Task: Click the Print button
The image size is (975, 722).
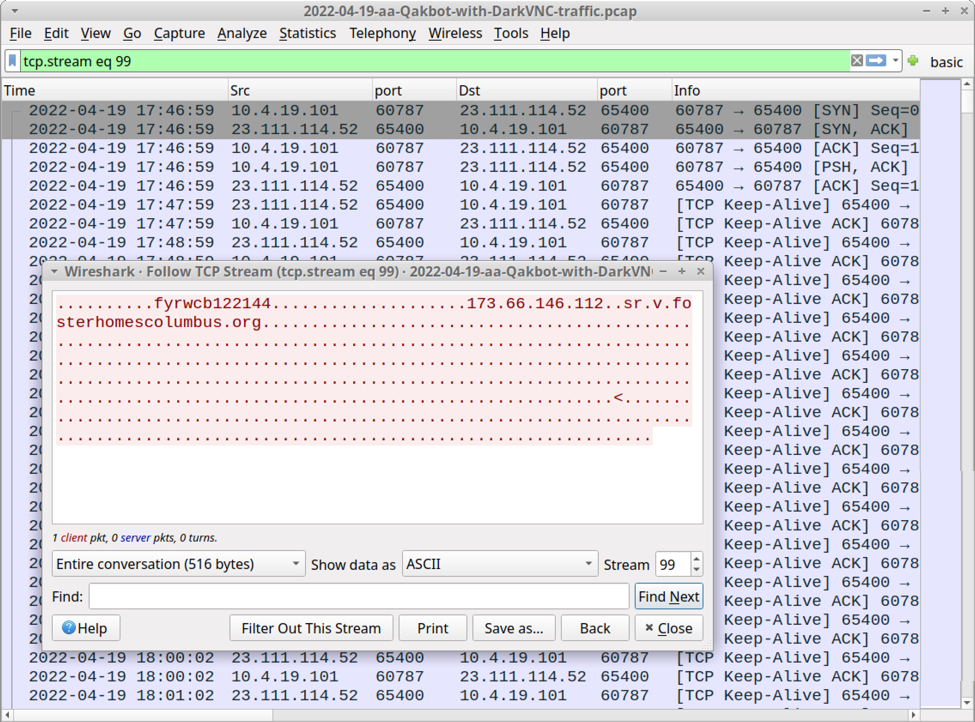Action: click(x=433, y=628)
